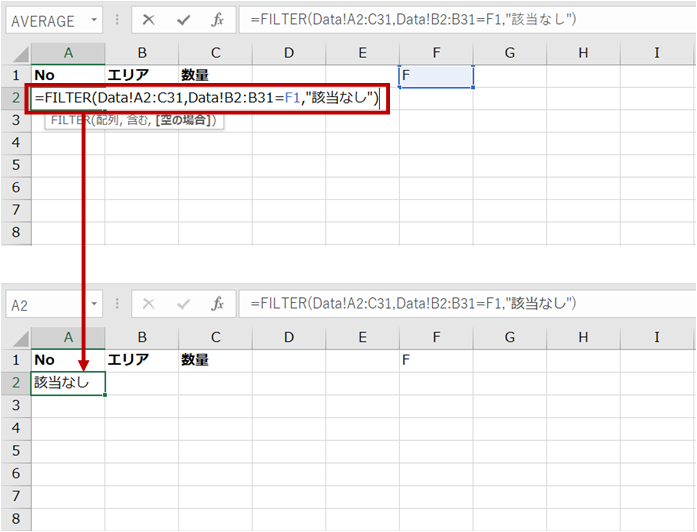Viewport: 697px width, 532px height.
Task: Select the highlighted F1 cell with blue border
Action: point(436,76)
